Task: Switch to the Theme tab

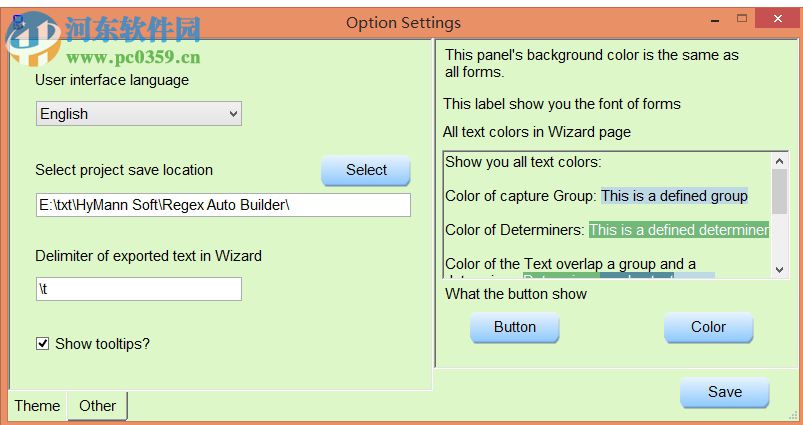Action: click(x=37, y=406)
